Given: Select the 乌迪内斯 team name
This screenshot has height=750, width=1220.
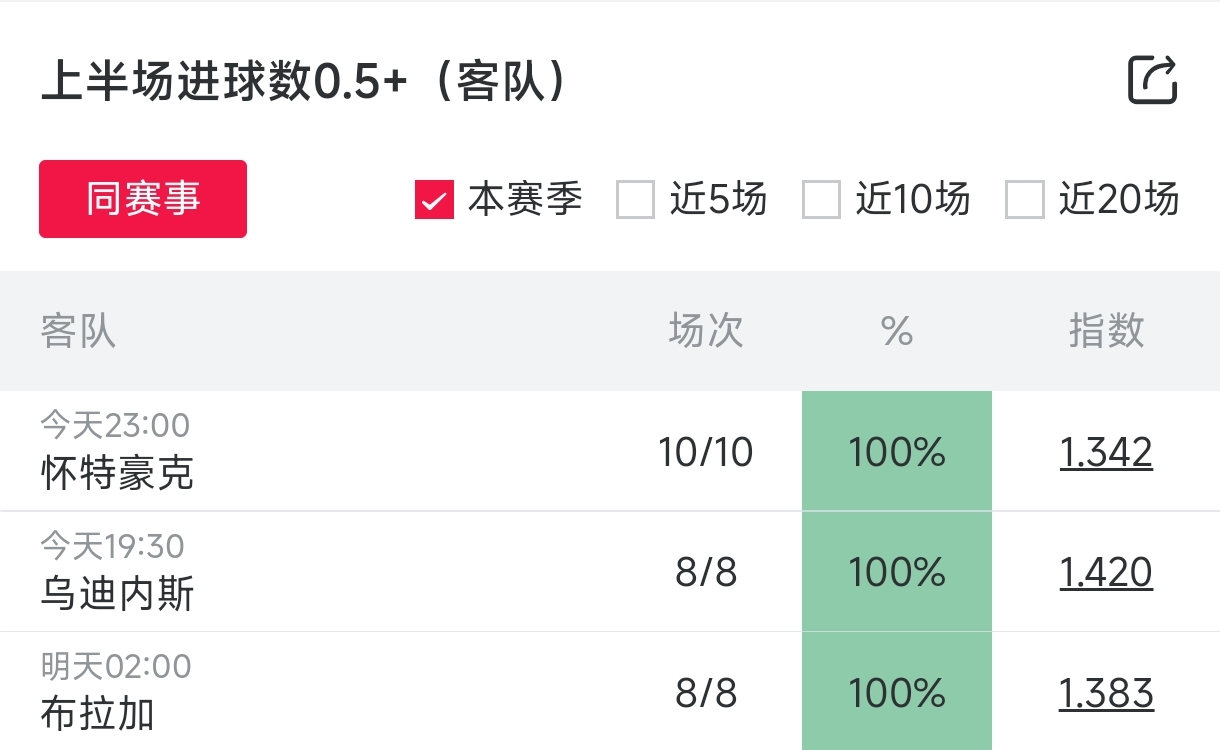Looking at the screenshot, I should pyautogui.click(x=118, y=594).
